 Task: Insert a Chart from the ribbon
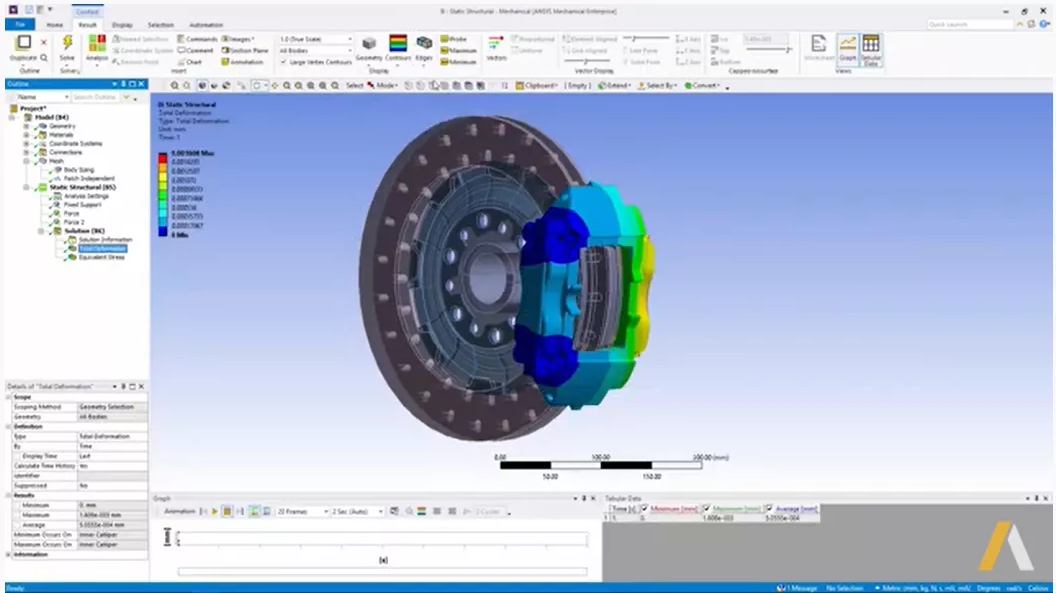[x=190, y=62]
